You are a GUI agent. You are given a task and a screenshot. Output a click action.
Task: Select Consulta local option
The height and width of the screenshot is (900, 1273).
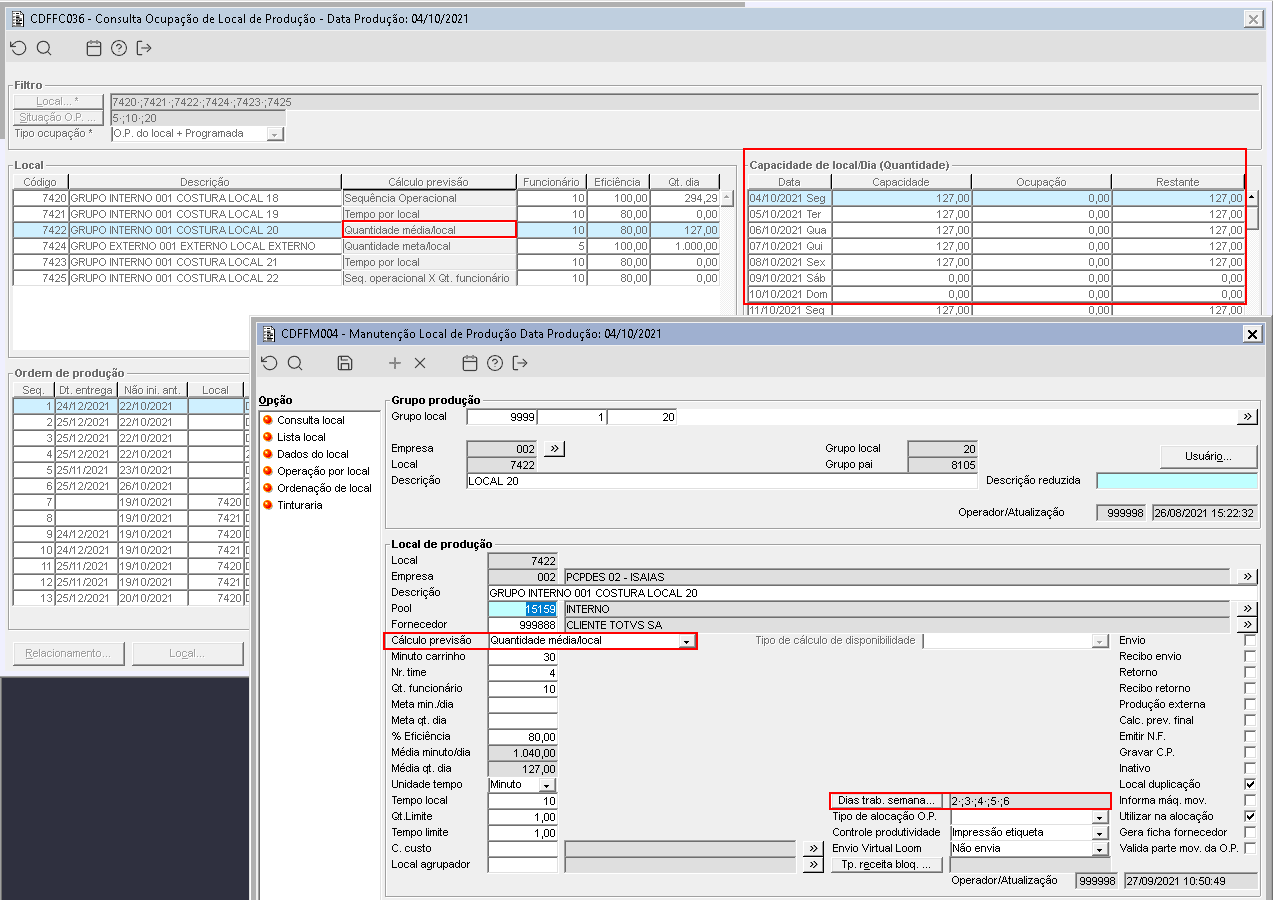(x=310, y=420)
